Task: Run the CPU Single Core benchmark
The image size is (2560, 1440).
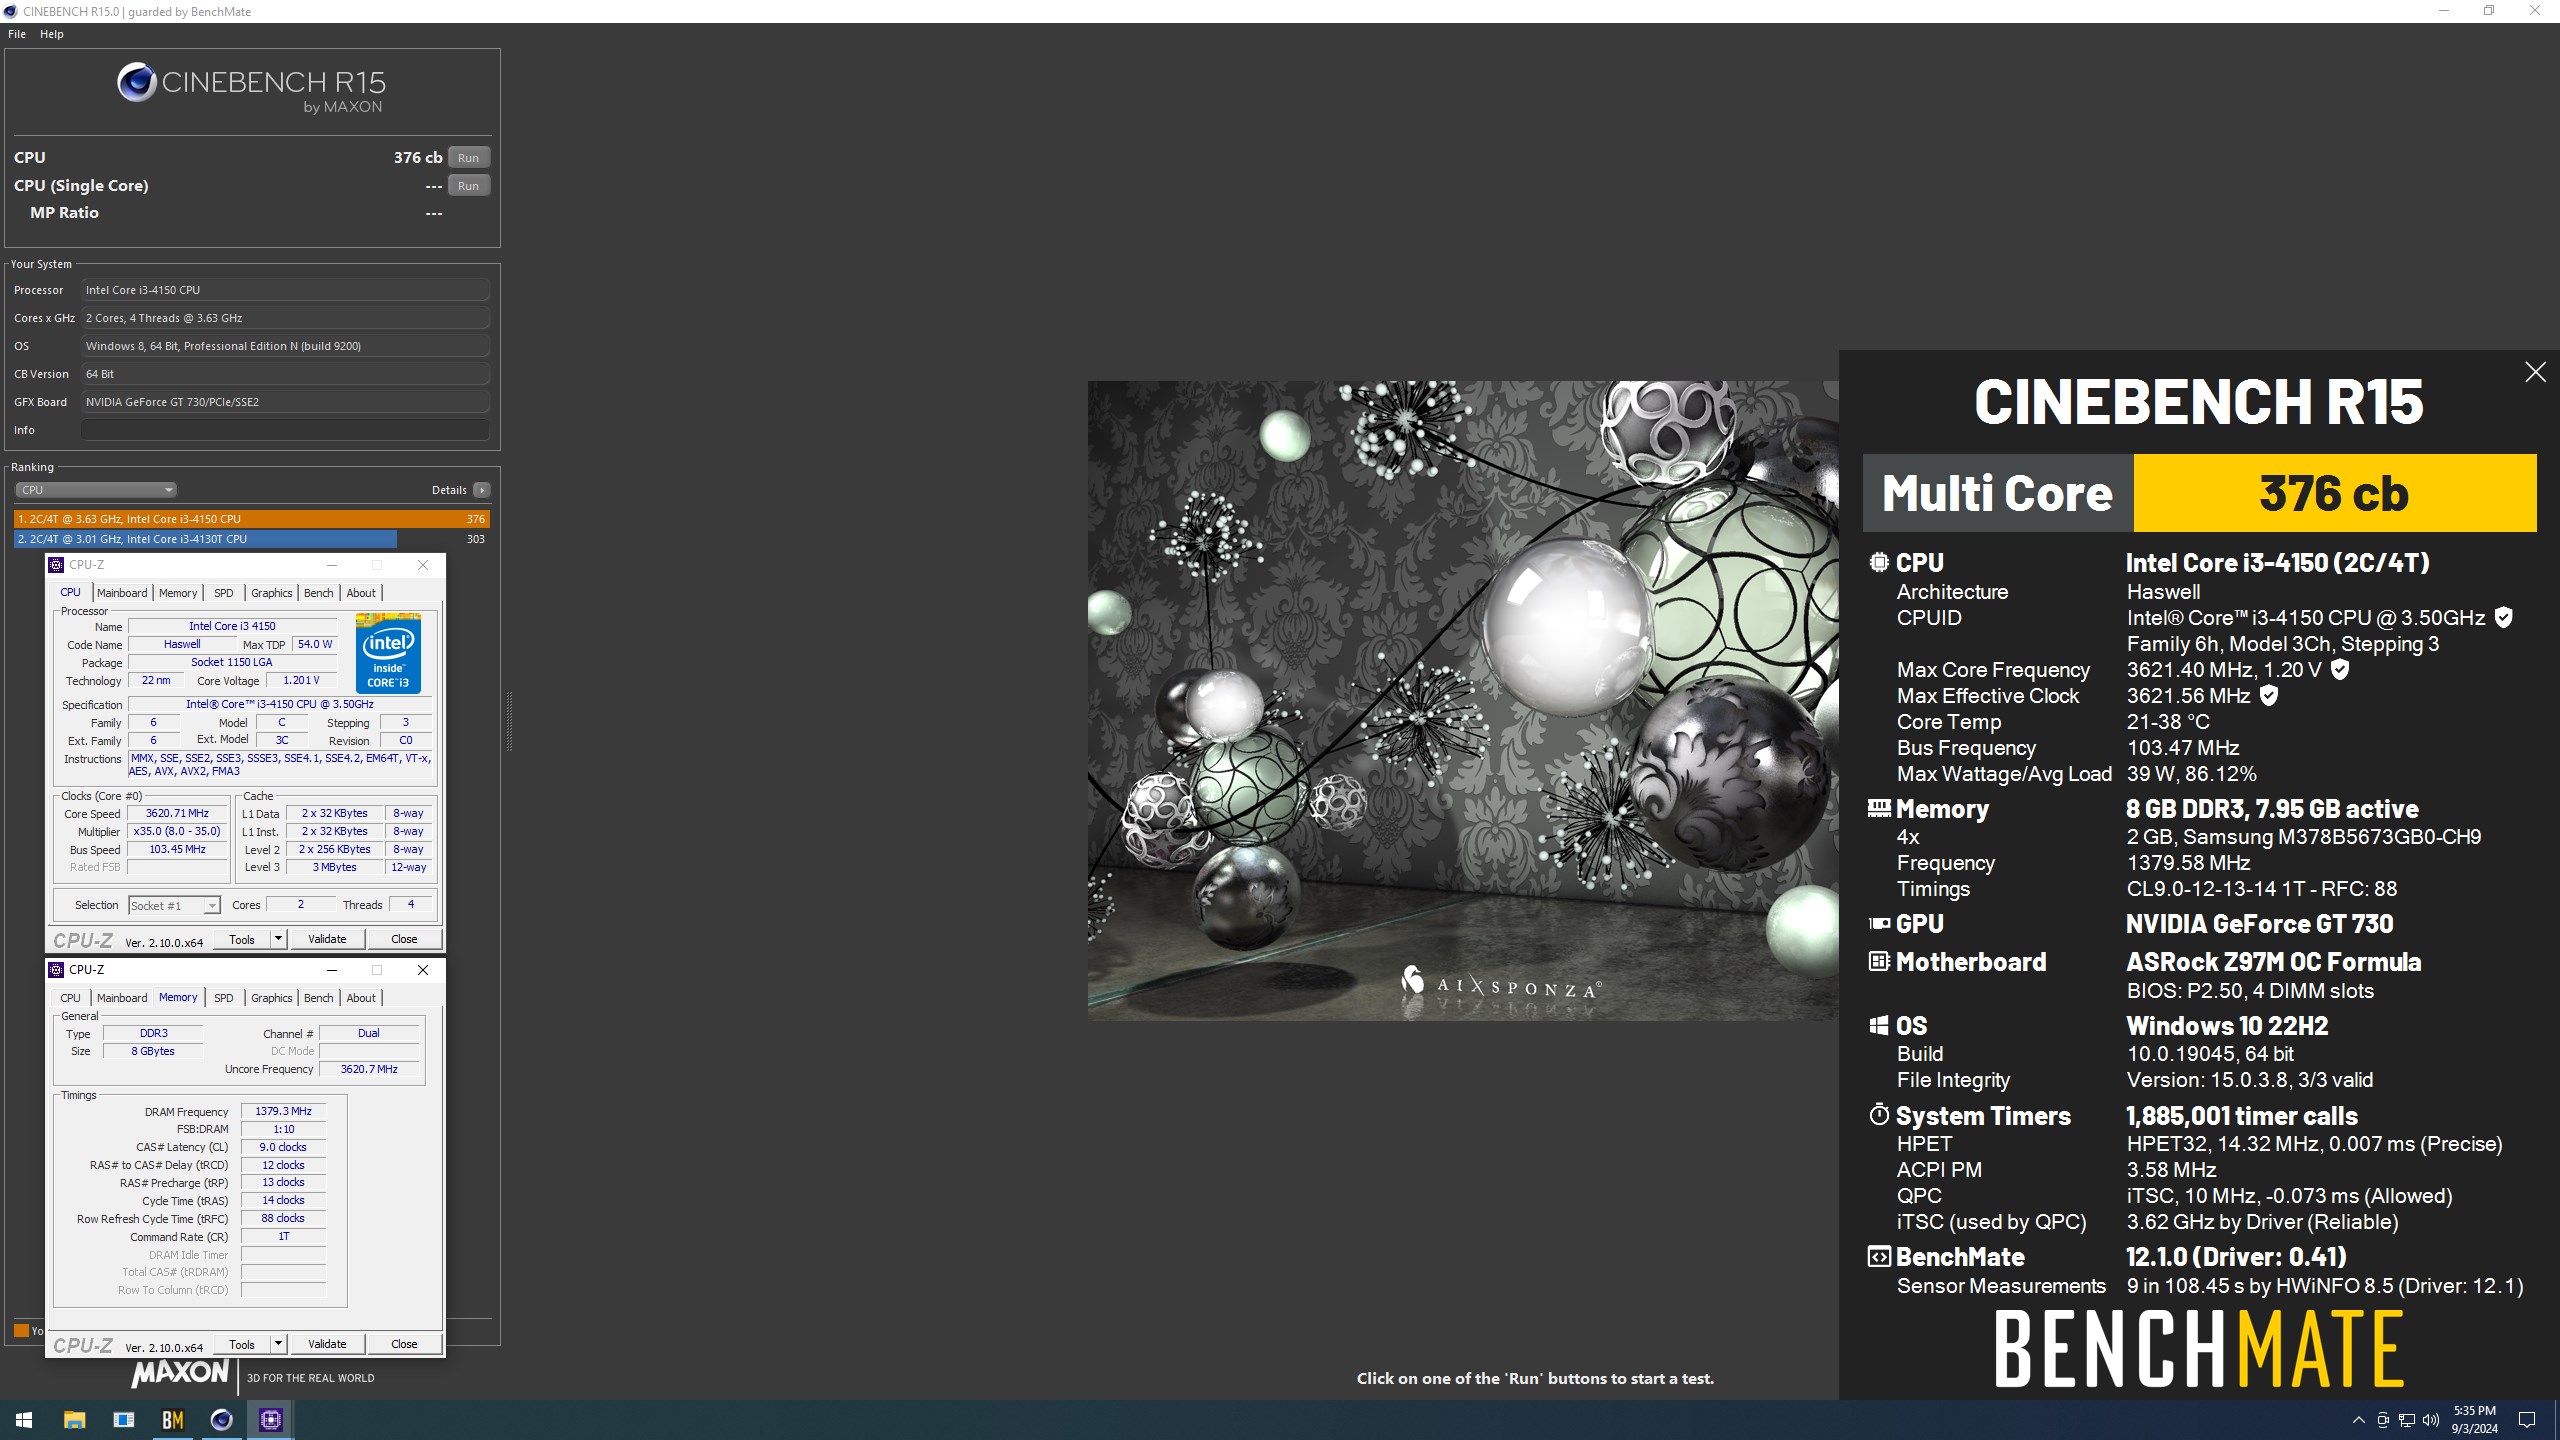Action: tap(468, 186)
